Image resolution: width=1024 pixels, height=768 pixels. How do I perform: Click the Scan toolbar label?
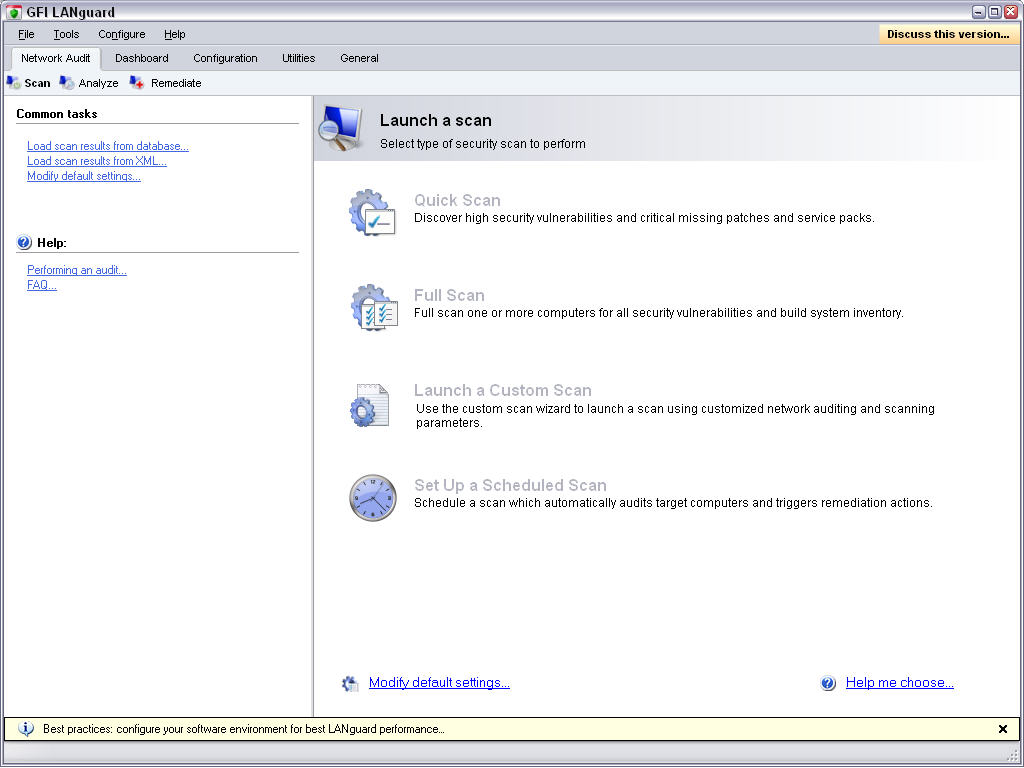pyautogui.click(x=37, y=83)
